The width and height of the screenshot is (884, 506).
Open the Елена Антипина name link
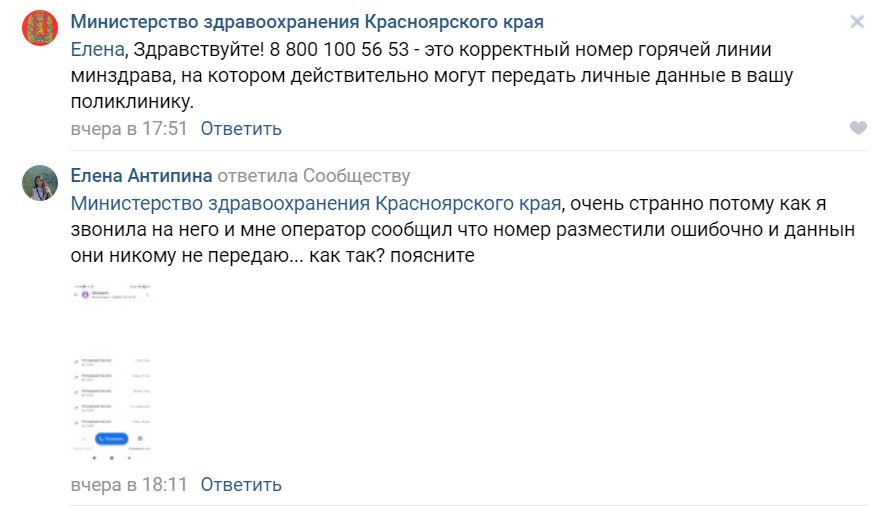141,176
